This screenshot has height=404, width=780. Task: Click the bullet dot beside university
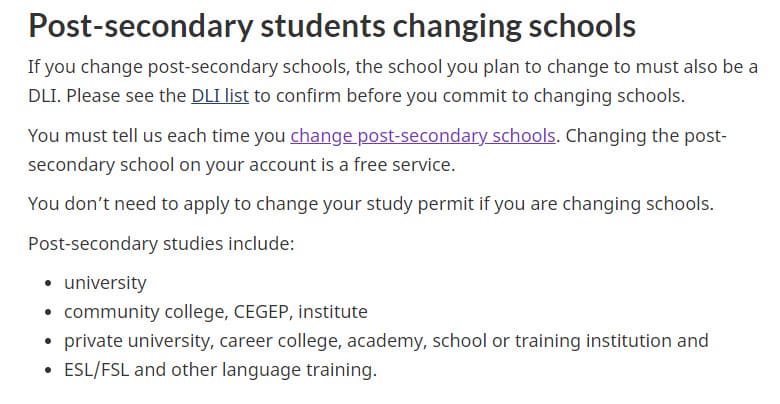click(48, 283)
